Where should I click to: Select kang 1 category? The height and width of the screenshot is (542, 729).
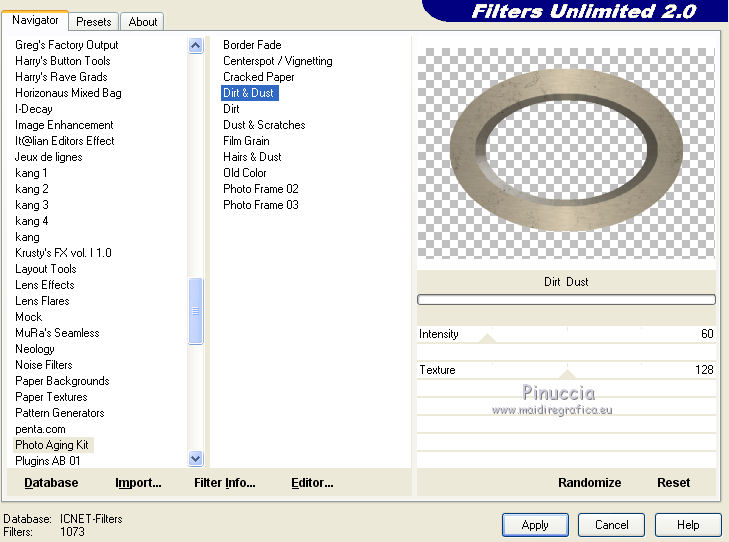coord(31,173)
